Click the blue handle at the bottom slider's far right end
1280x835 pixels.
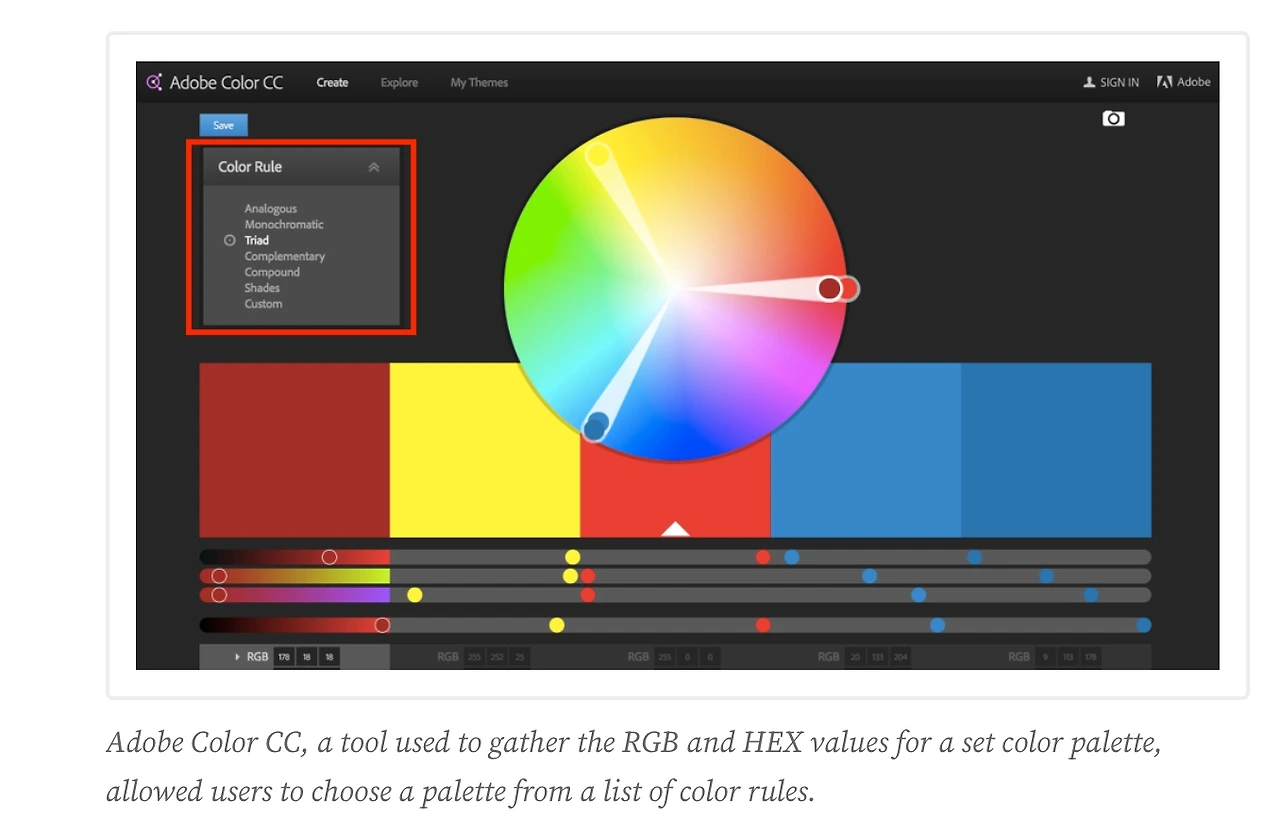coord(1144,625)
